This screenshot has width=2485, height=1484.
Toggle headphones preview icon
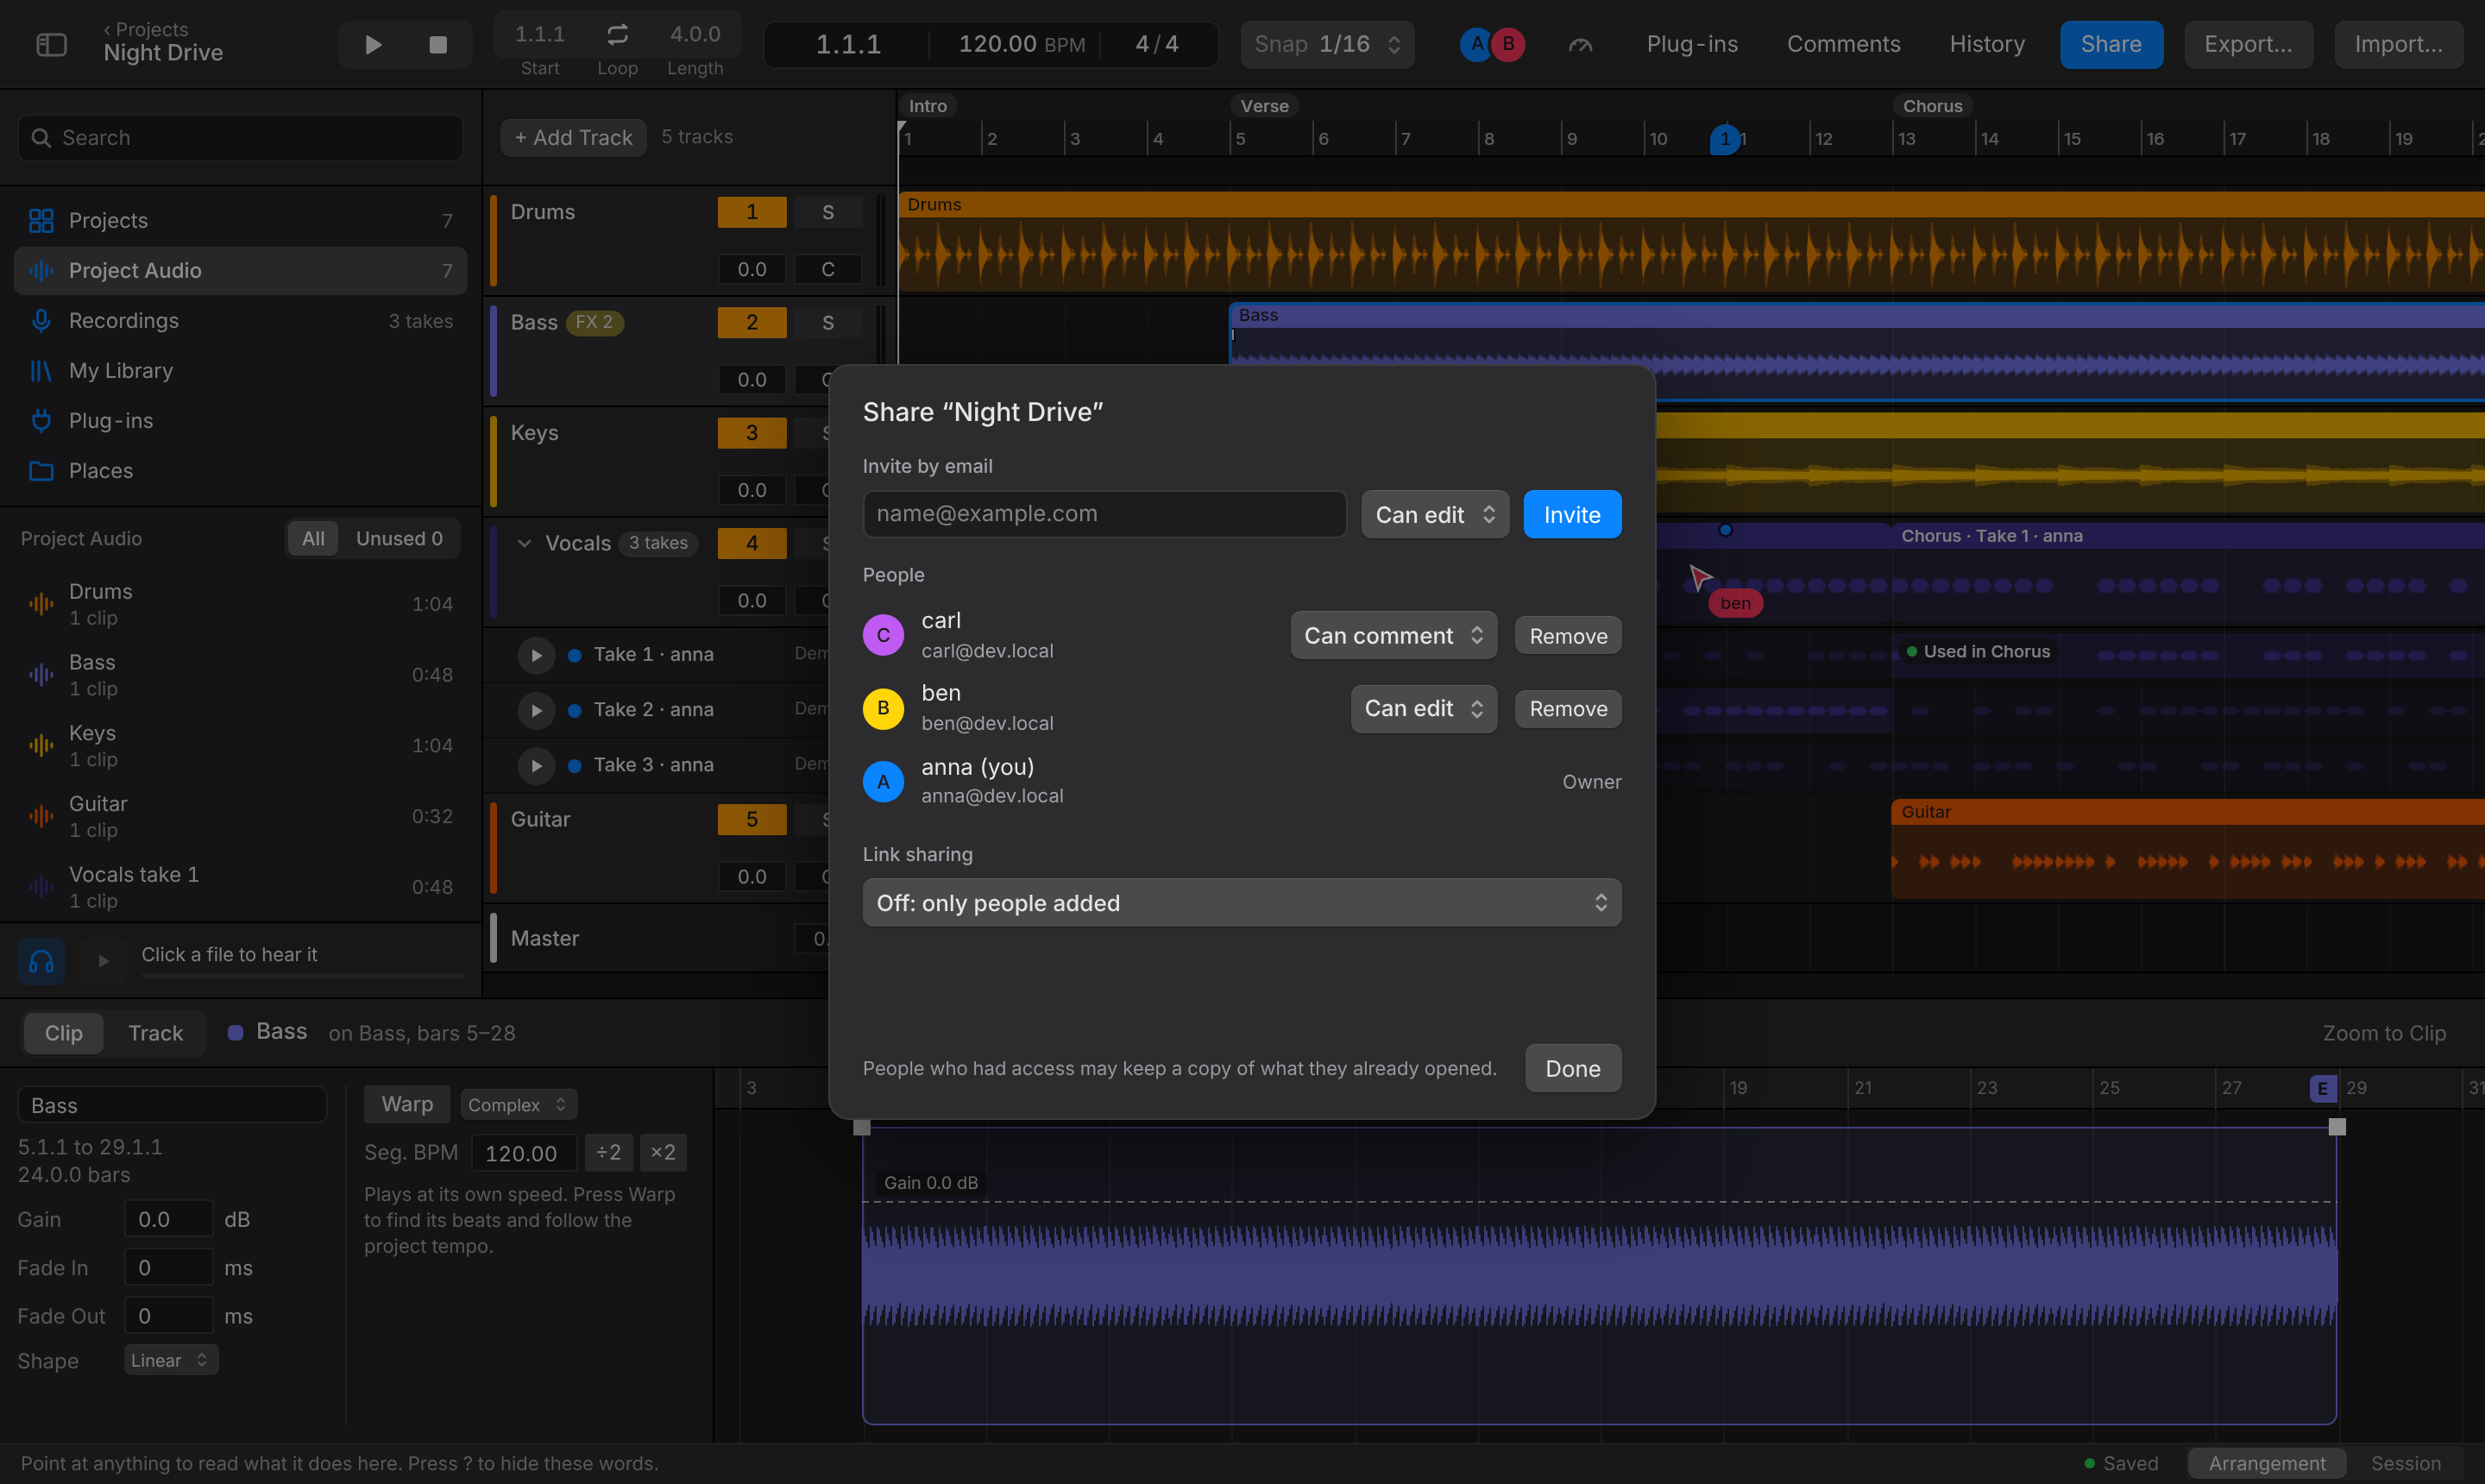coord(41,961)
